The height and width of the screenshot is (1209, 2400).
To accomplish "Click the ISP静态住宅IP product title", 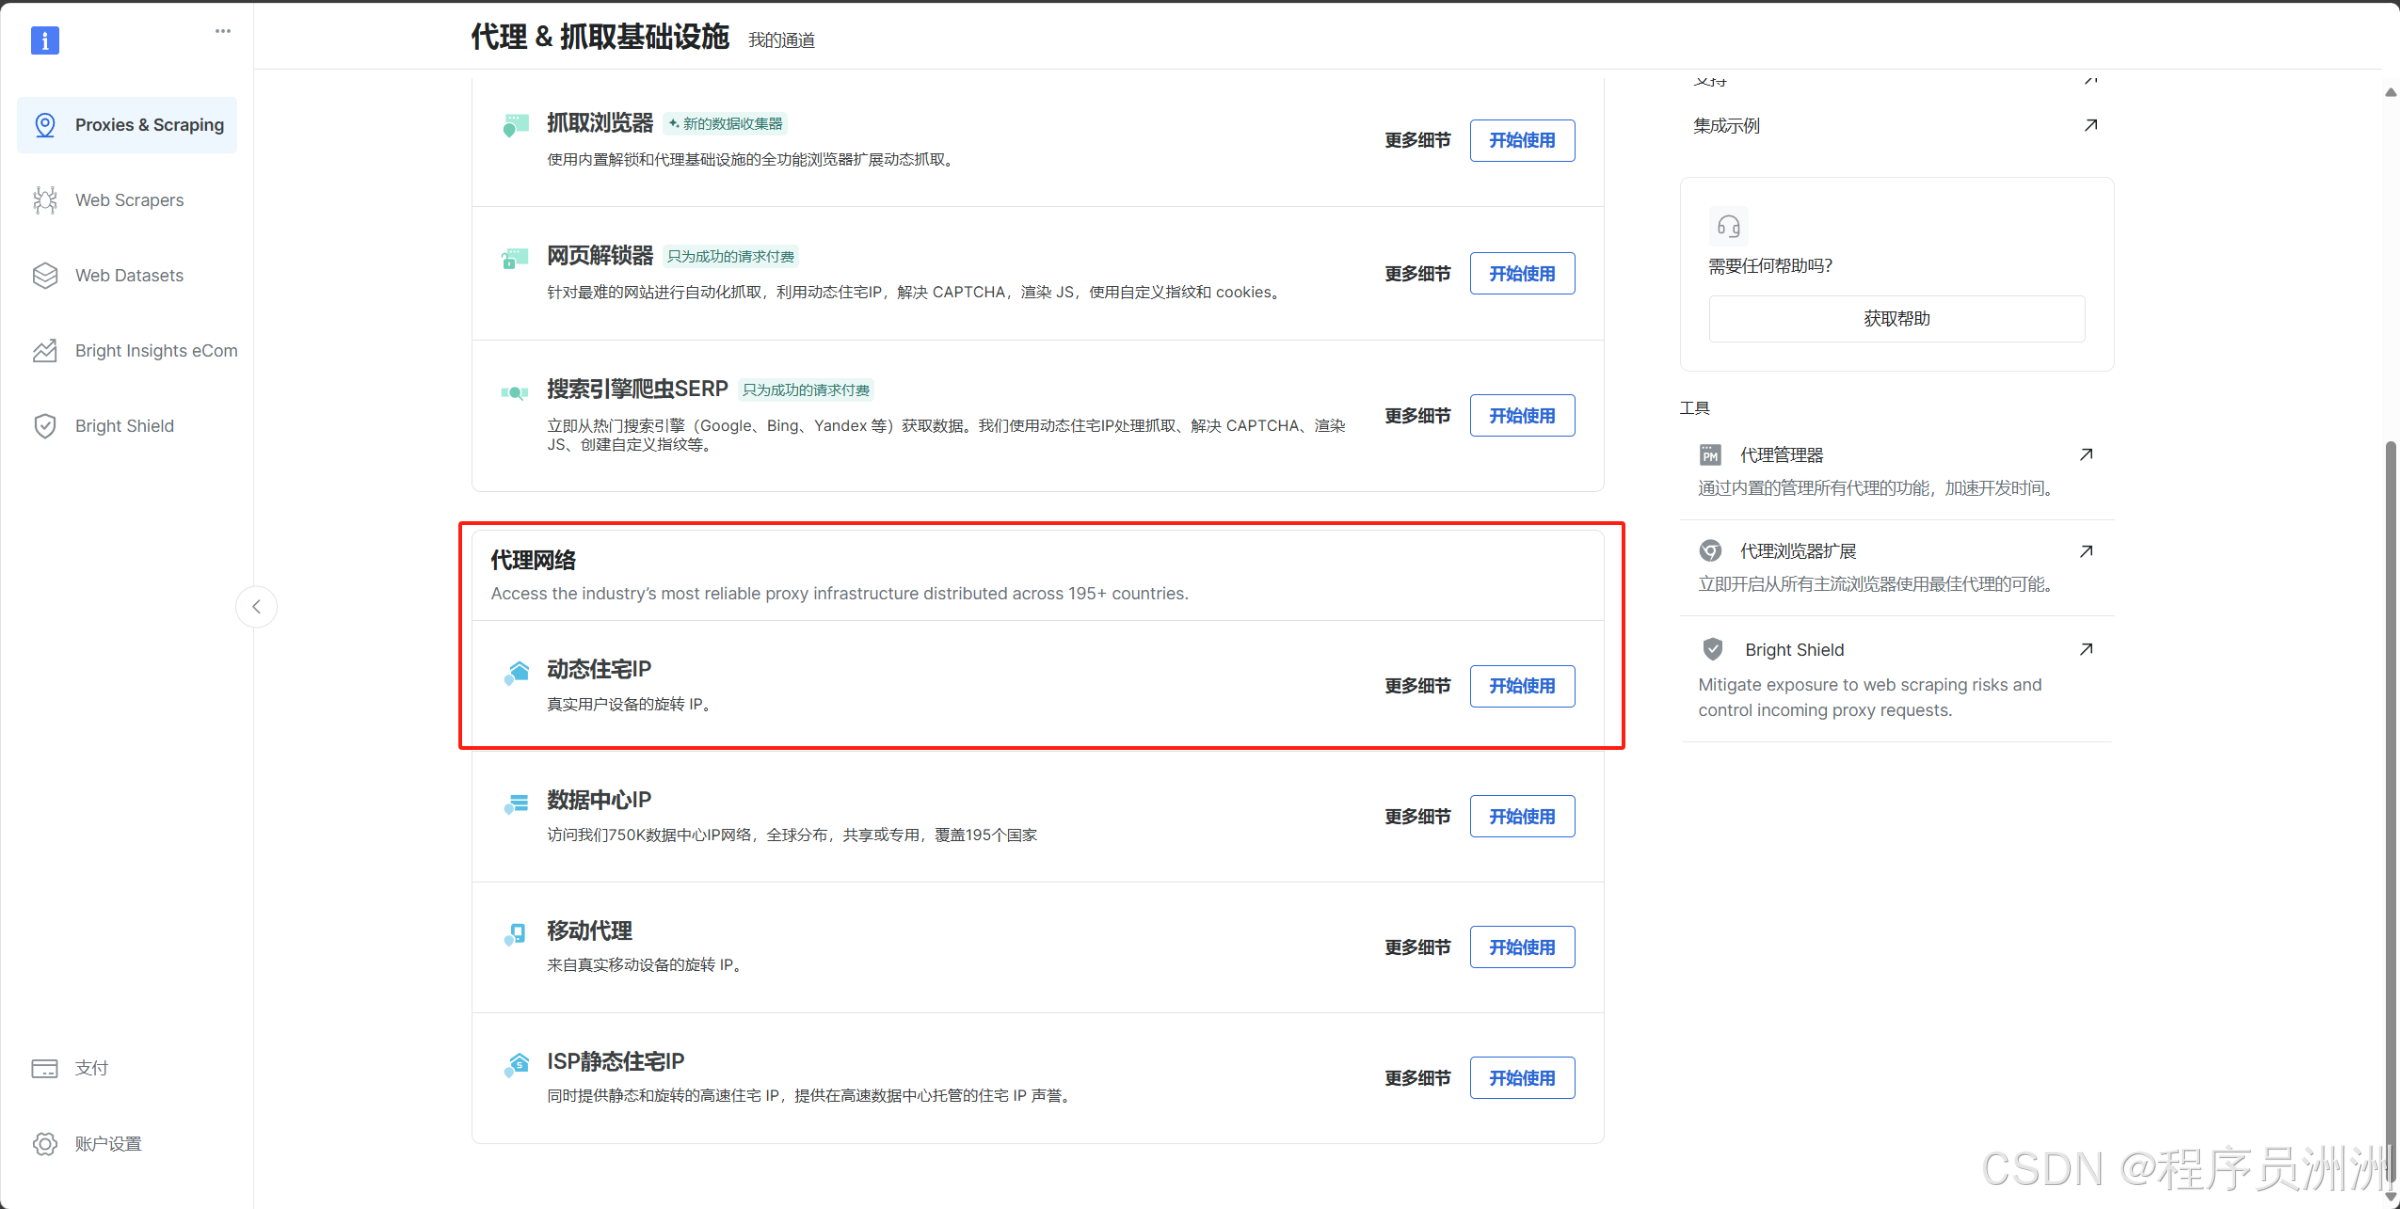I will coord(616,1061).
